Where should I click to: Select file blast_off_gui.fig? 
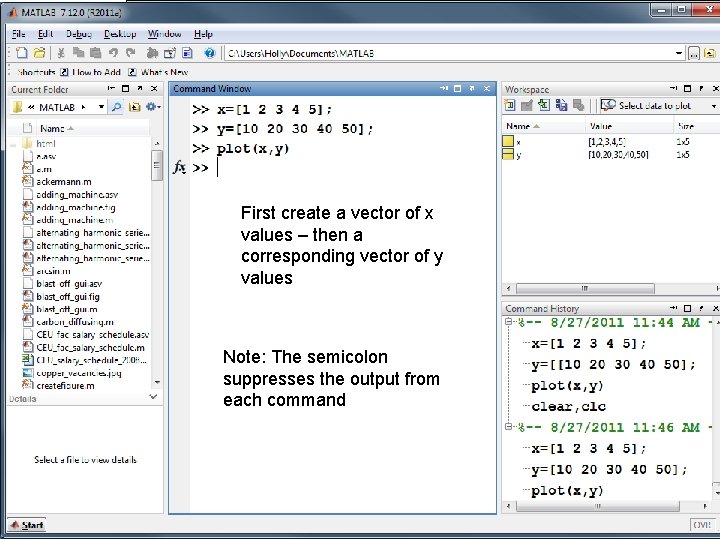[x=68, y=297]
